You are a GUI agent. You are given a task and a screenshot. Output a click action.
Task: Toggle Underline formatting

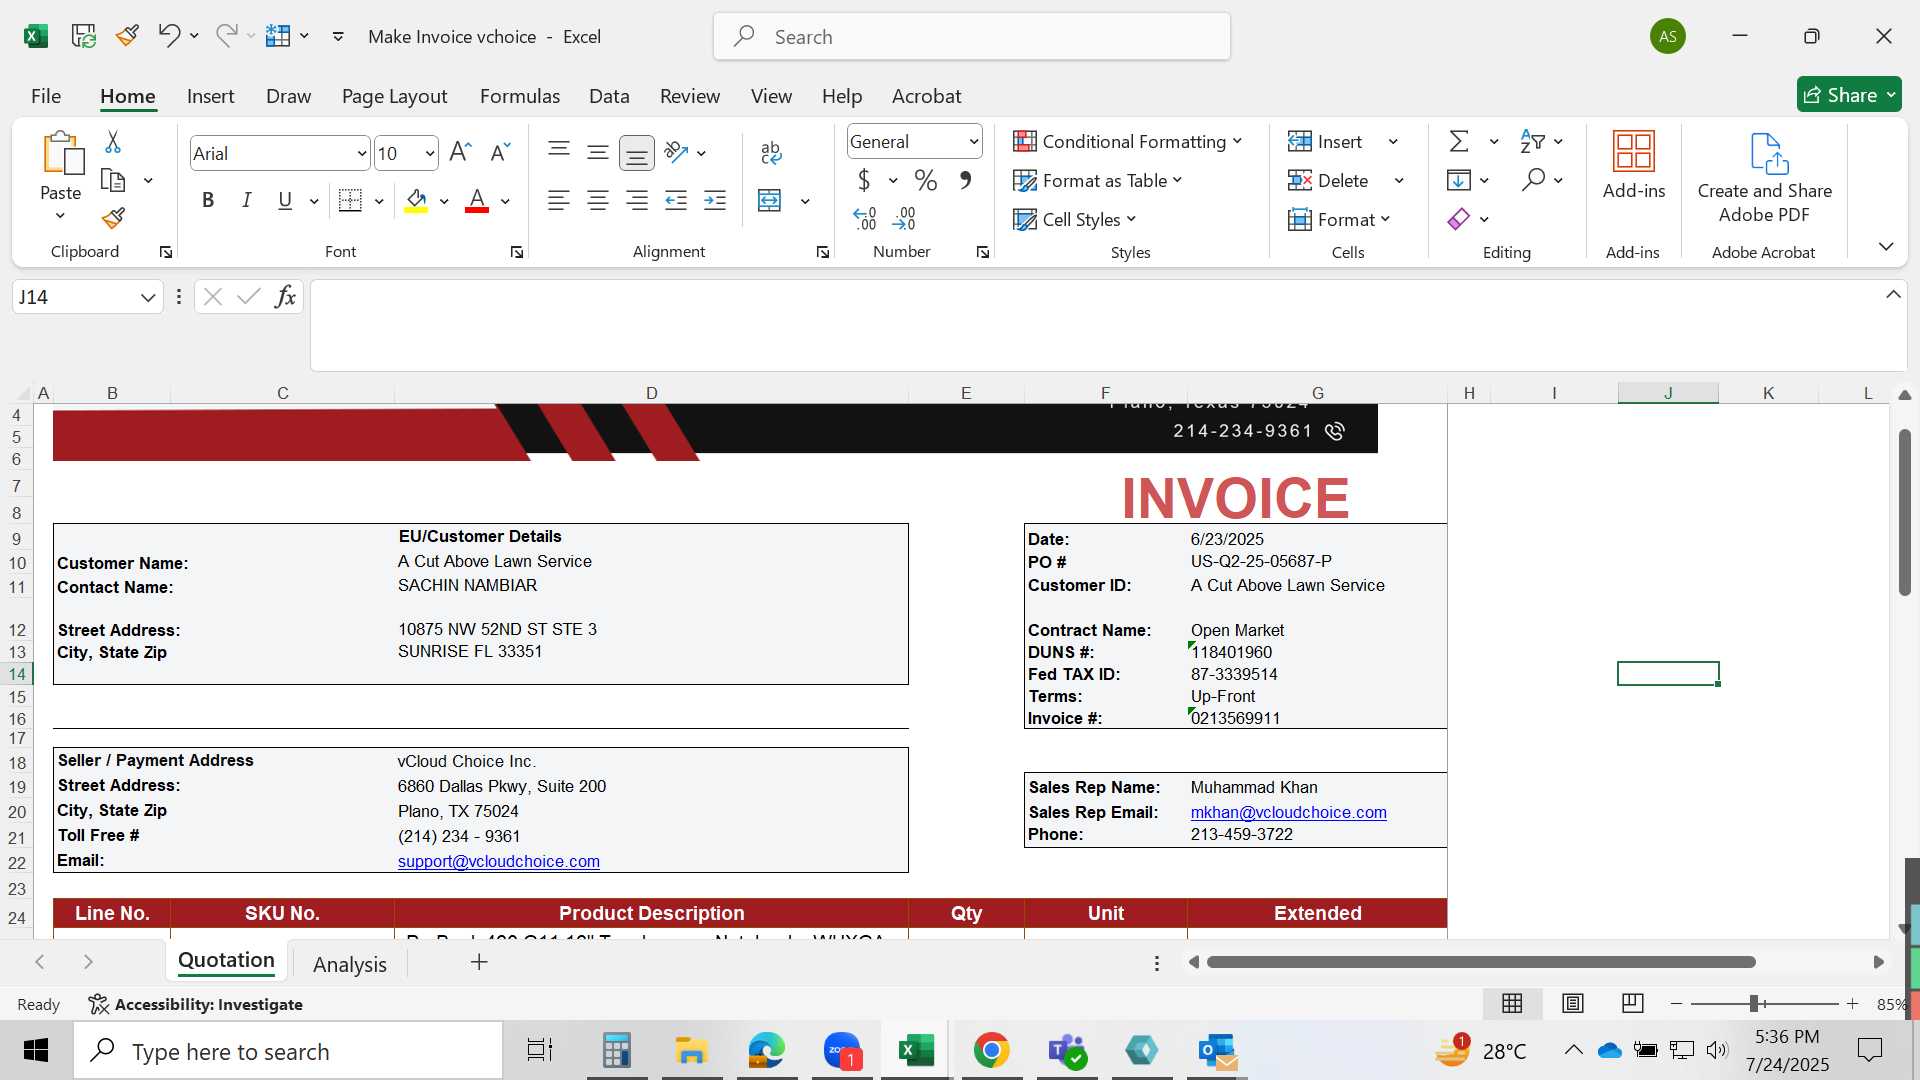[285, 201]
